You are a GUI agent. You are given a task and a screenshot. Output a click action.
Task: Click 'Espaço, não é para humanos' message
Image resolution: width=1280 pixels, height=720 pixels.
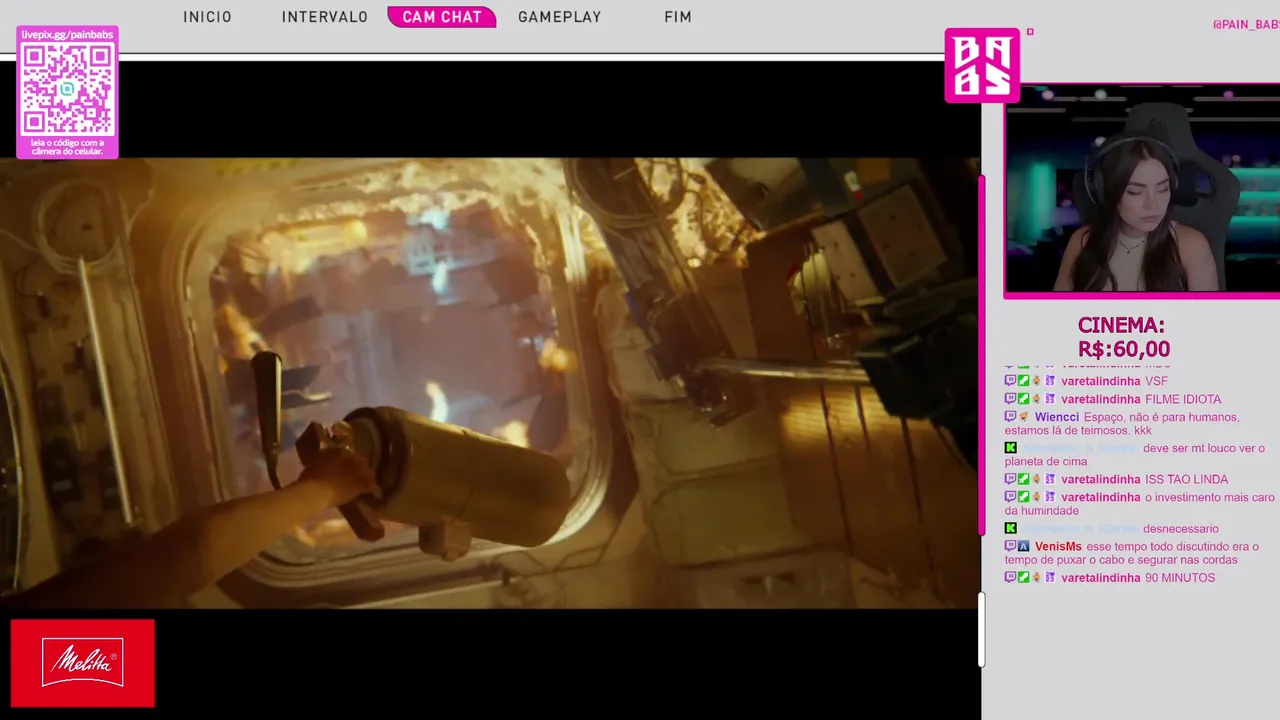coord(1122,424)
